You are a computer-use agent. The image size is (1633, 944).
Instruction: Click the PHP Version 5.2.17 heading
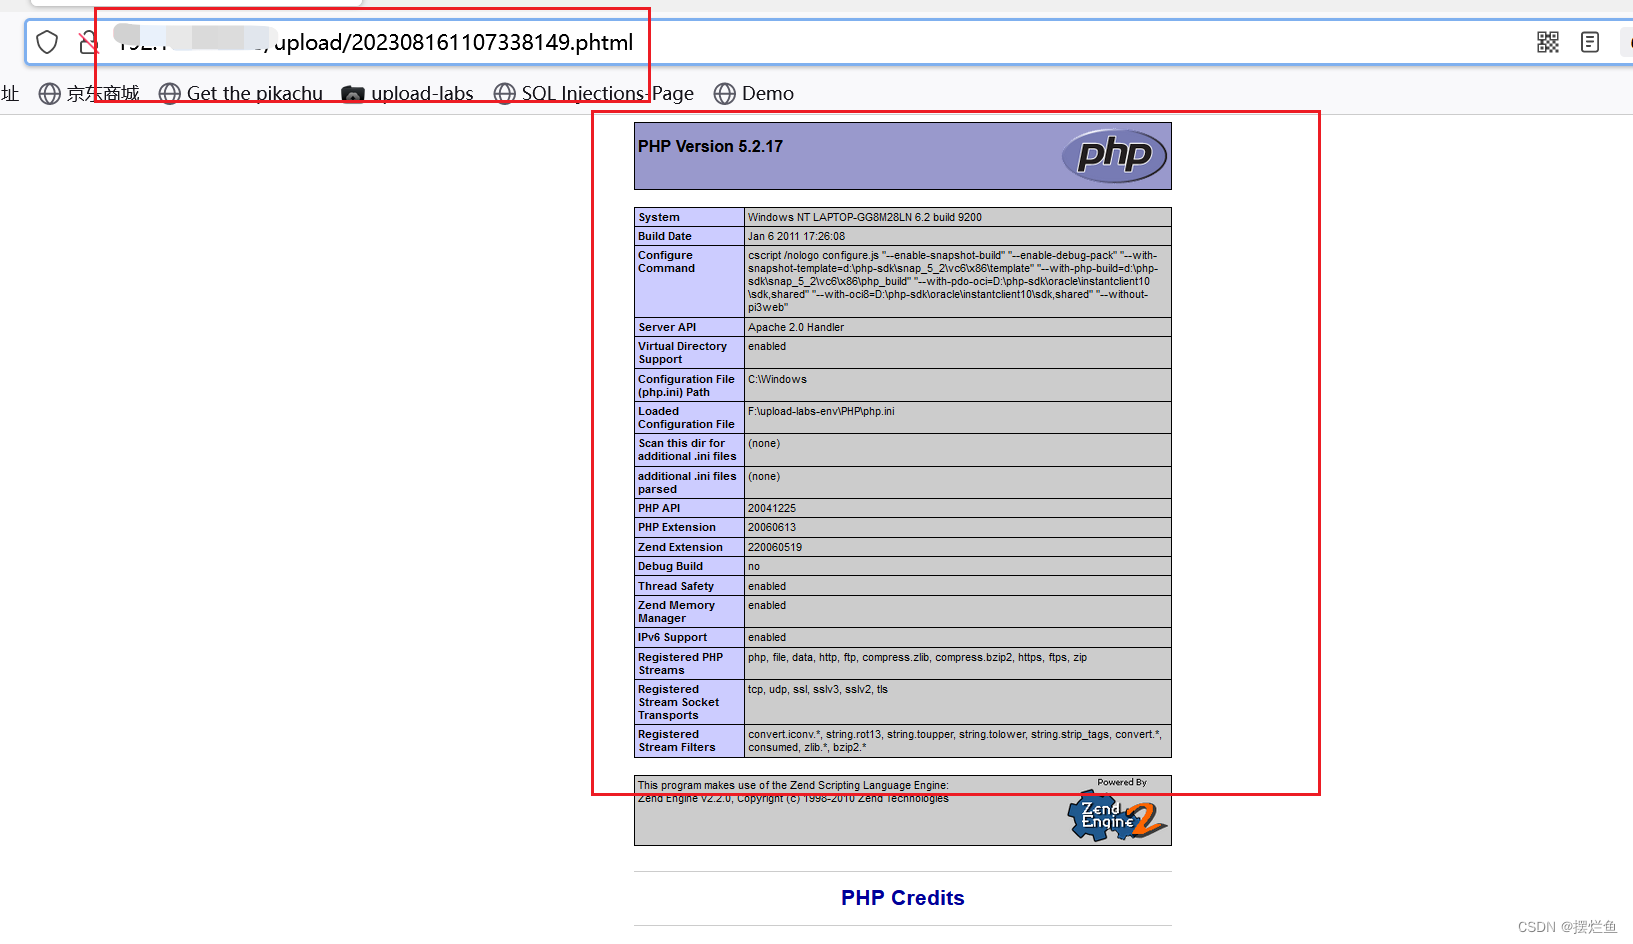click(x=710, y=146)
